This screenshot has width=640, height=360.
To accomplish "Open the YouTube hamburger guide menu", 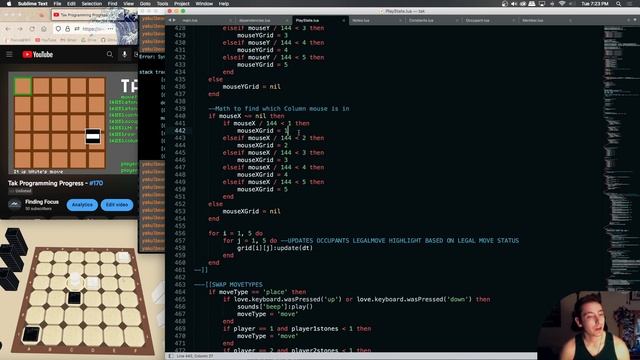I will click(x=9, y=54).
